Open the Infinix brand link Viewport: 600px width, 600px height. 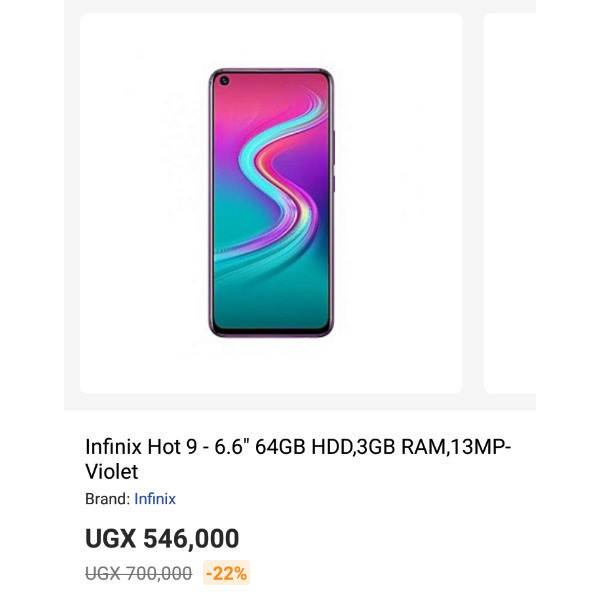[x=155, y=499]
